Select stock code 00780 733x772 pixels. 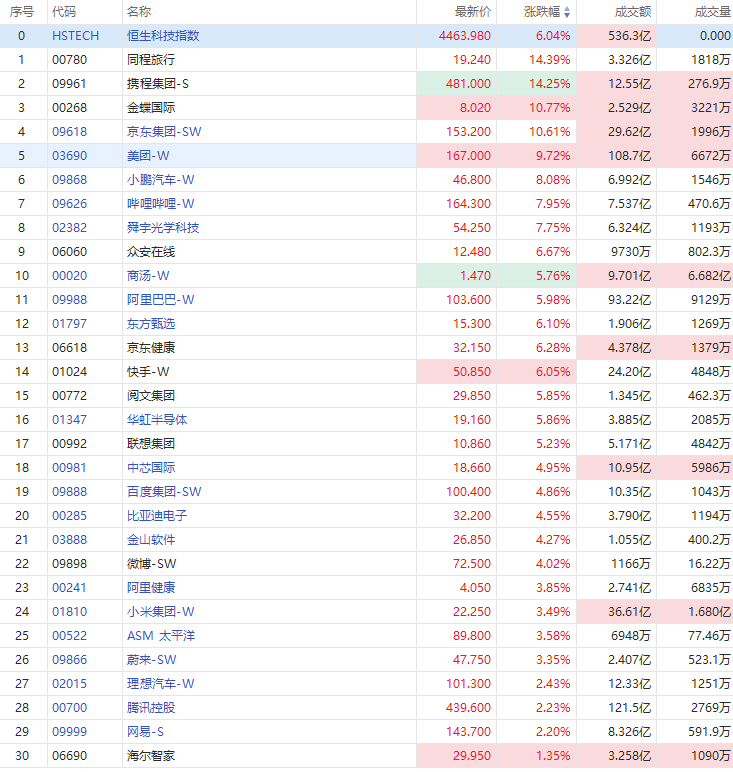(x=69, y=60)
